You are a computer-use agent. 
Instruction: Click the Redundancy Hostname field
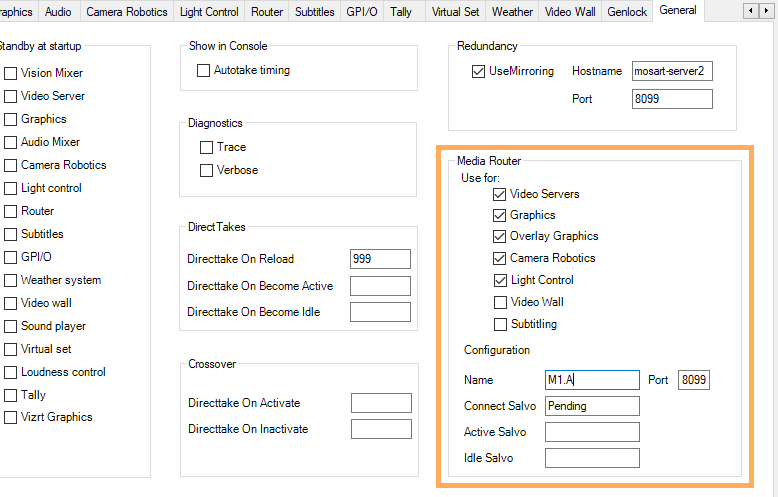(x=672, y=72)
